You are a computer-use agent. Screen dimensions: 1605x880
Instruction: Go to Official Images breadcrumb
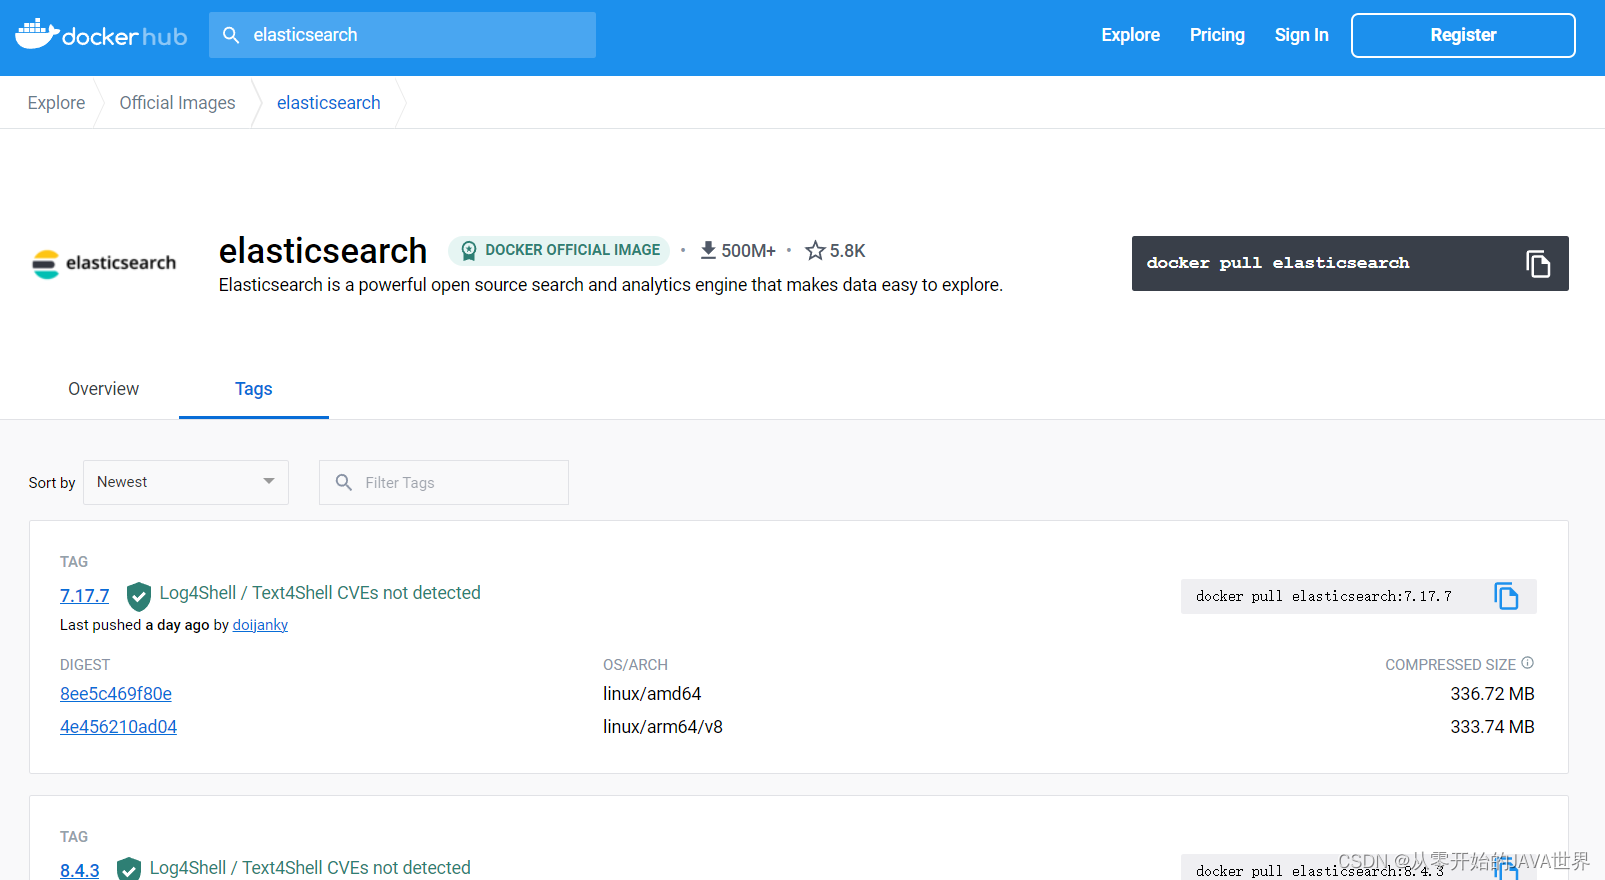click(177, 103)
